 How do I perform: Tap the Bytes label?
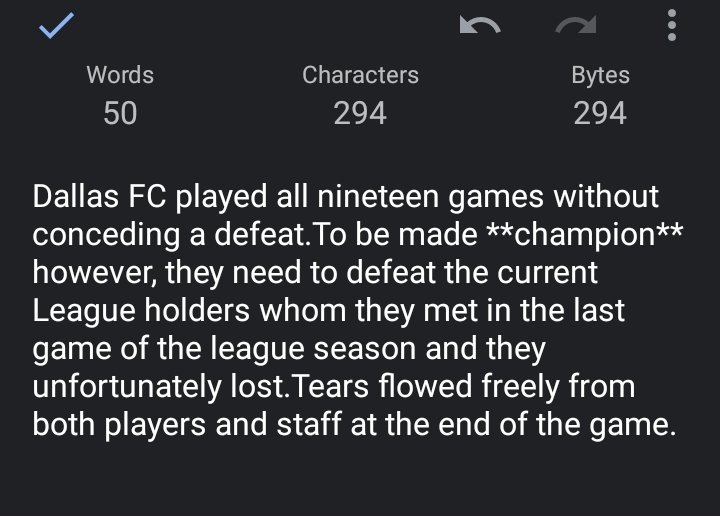600,75
